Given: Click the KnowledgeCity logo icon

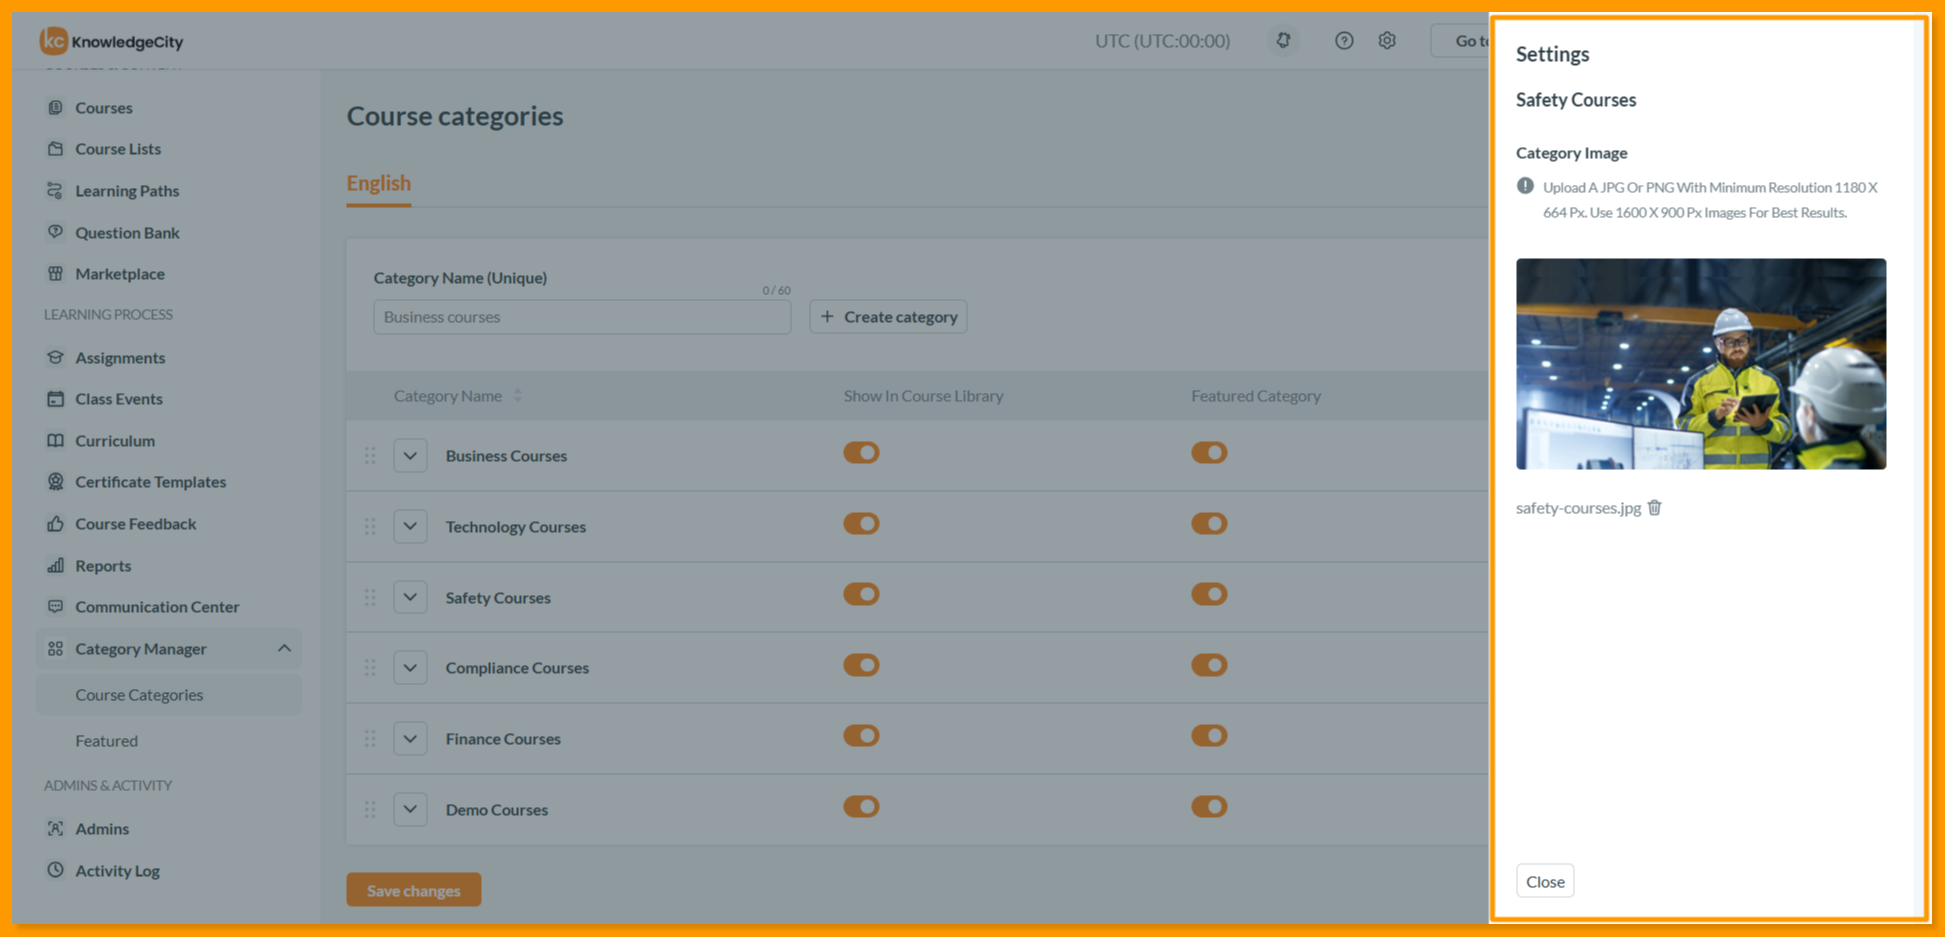Looking at the screenshot, I should click(53, 40).
